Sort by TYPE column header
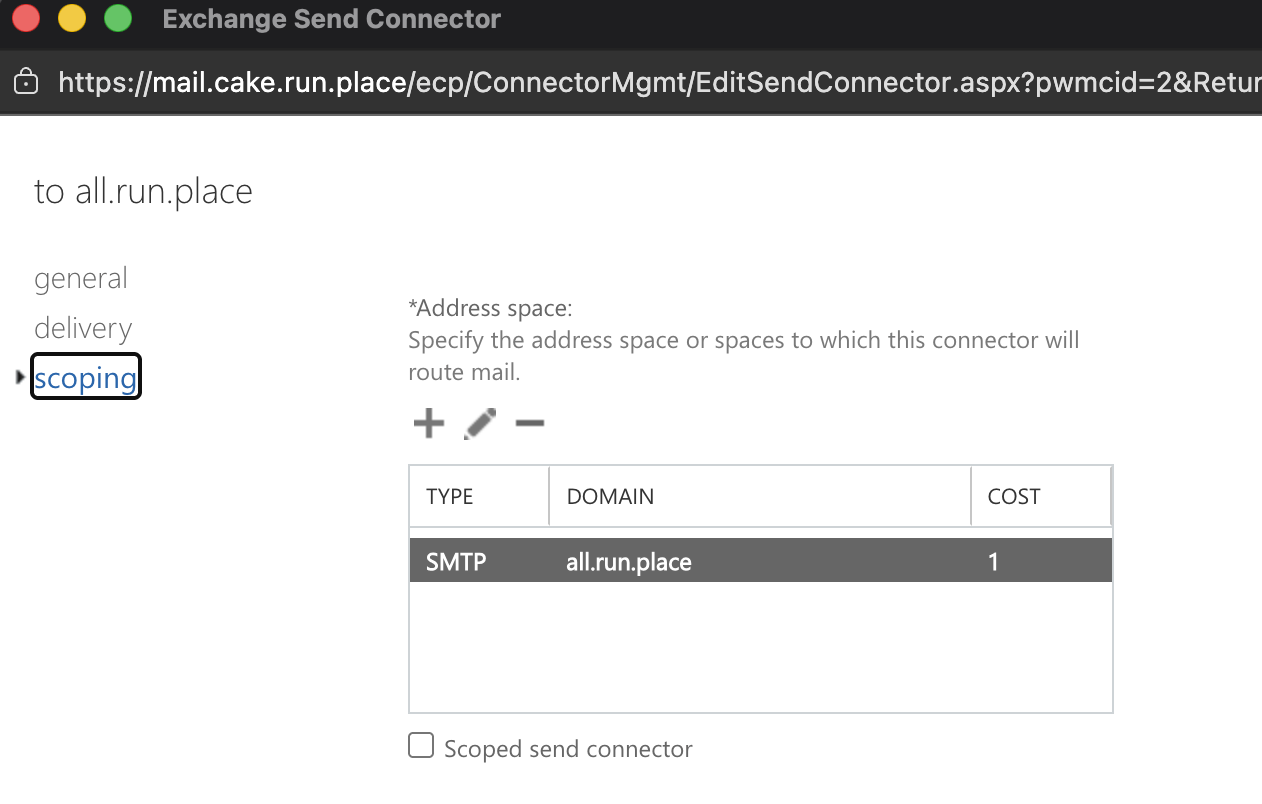The width and height of the screenshot is (1262, 804). coord(450,496)
